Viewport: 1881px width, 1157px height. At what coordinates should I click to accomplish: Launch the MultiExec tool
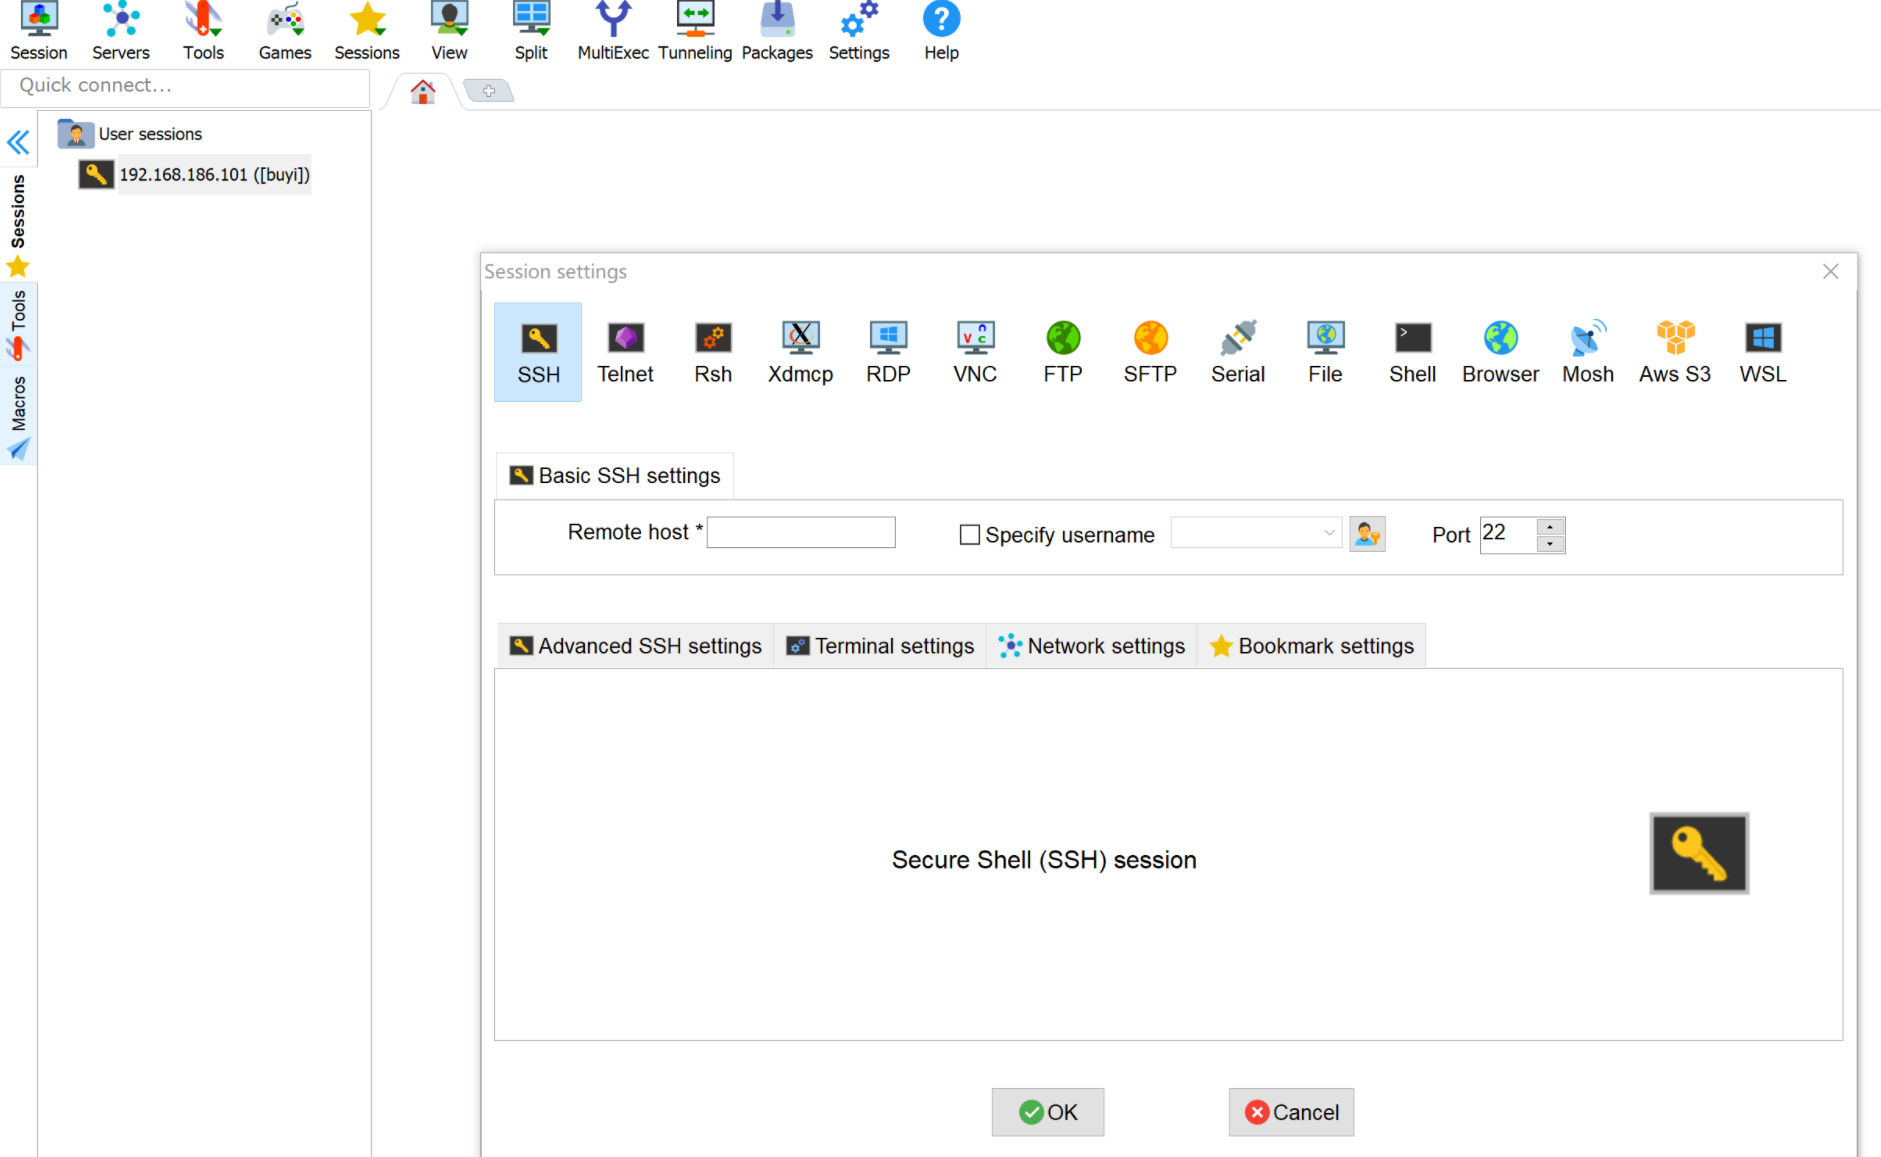click(x=612, y=30)
